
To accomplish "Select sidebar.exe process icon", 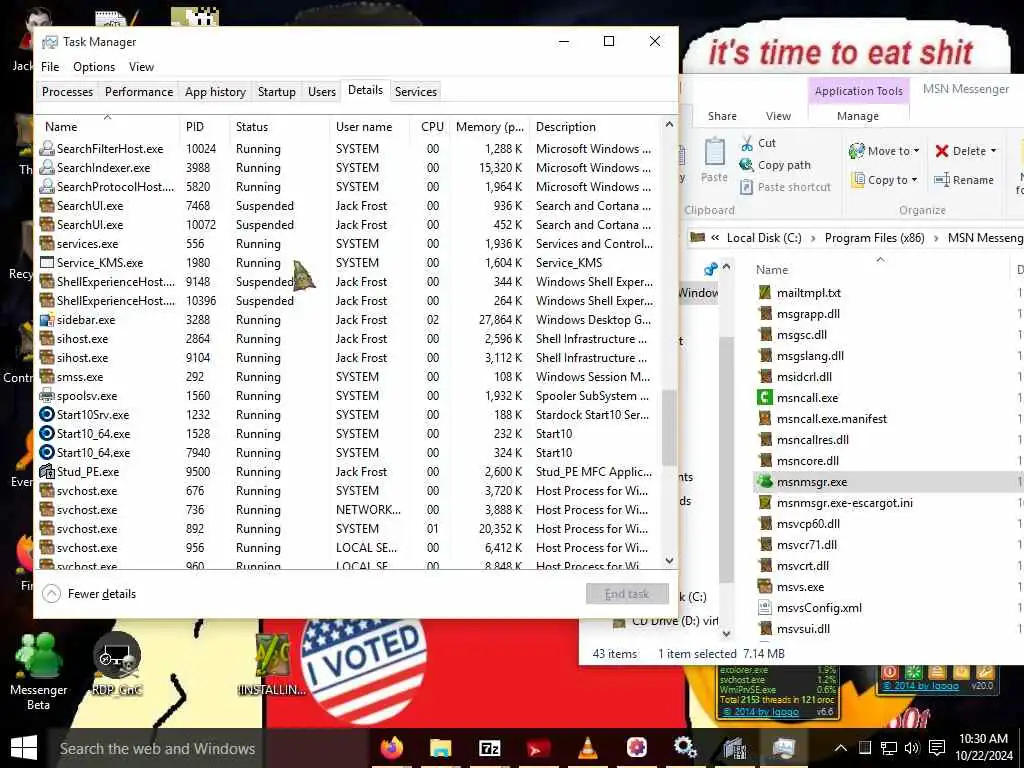I will [46, 320].
